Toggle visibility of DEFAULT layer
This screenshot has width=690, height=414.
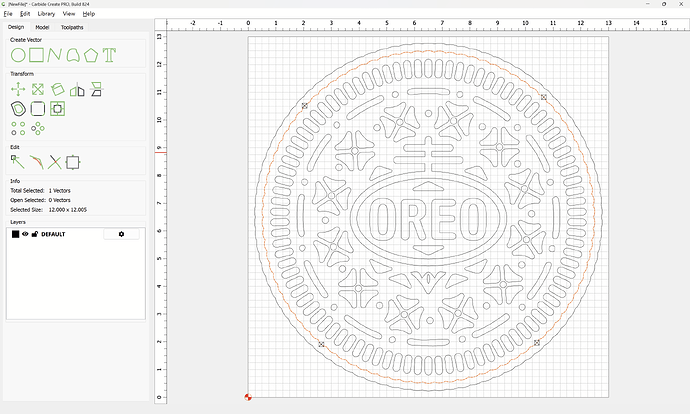coord(25,234)
